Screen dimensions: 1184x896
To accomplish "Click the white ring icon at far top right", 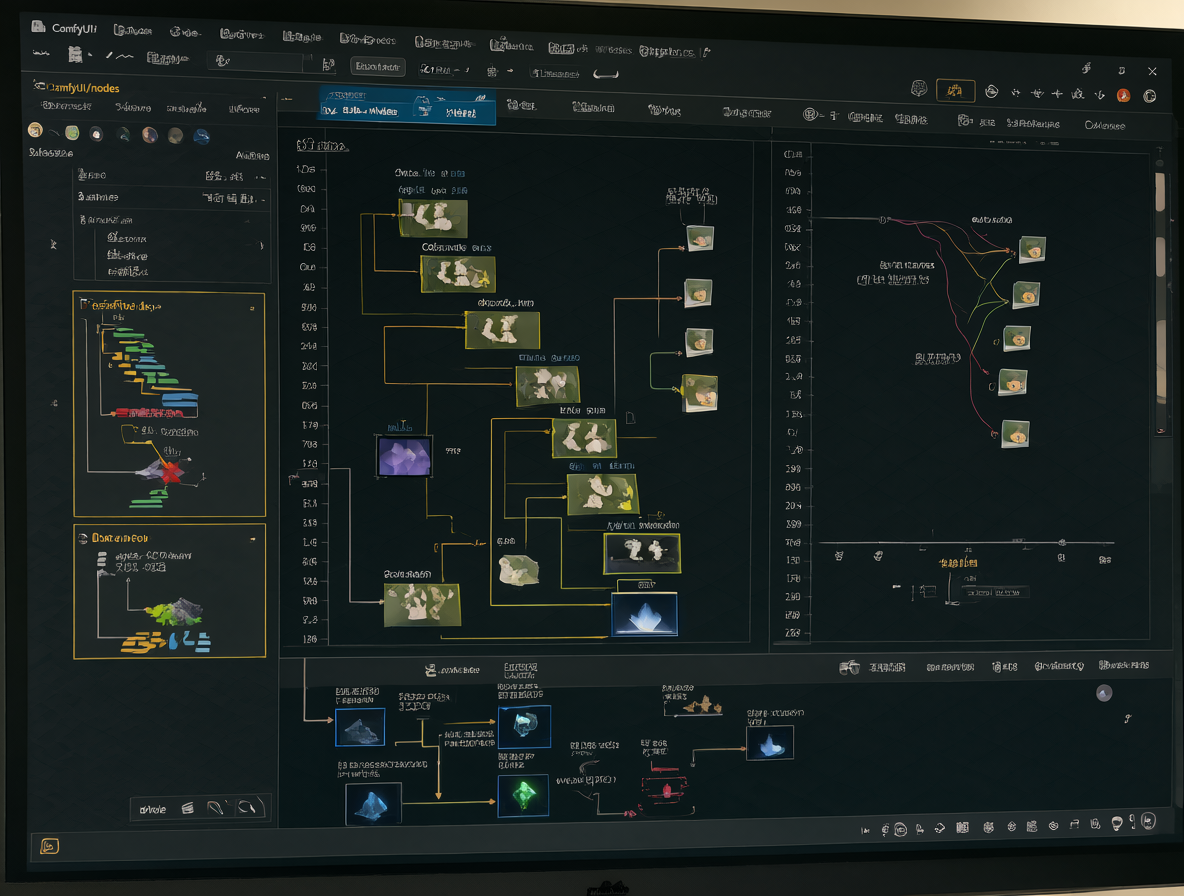I will tap(1149, 96).
